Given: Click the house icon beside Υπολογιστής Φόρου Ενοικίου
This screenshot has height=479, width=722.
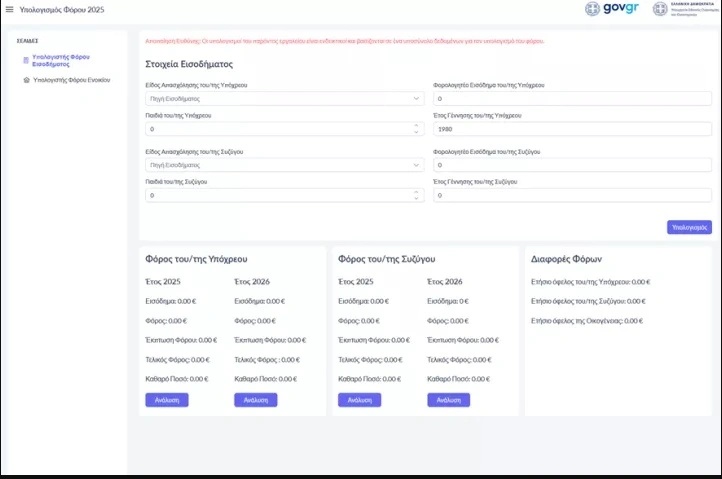Looking at the screenshot, I should [x=26, y=79].
